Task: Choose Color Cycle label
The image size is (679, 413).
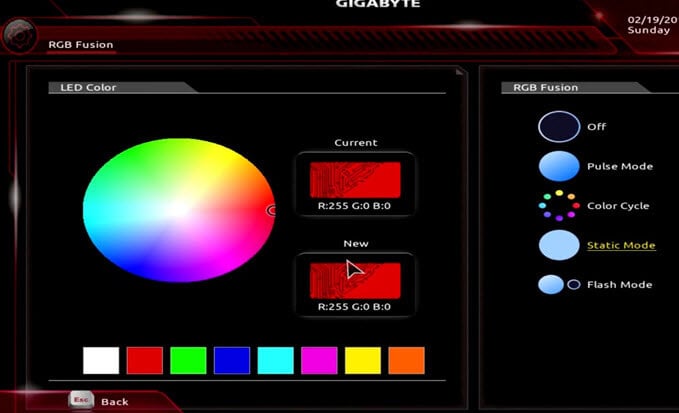Action: coord(618,206)
